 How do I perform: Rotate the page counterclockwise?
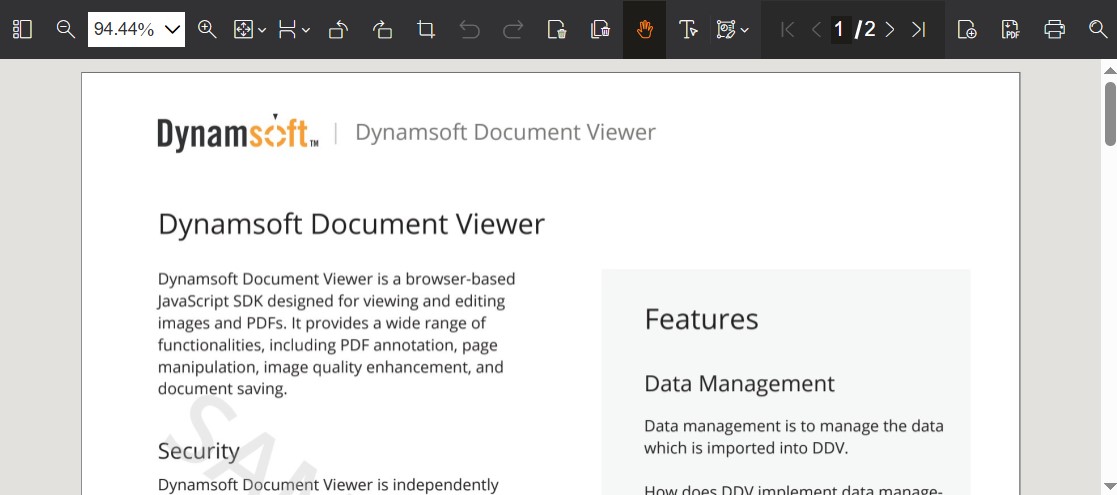point(338,30)
